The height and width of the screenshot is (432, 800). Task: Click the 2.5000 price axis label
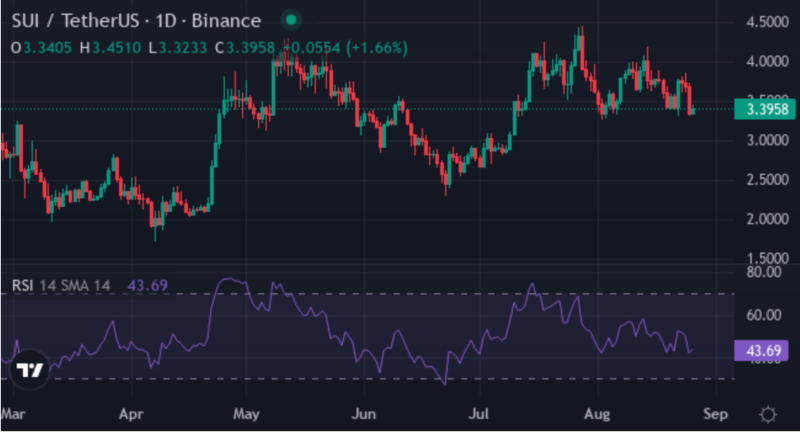click(x=767, y=180)
